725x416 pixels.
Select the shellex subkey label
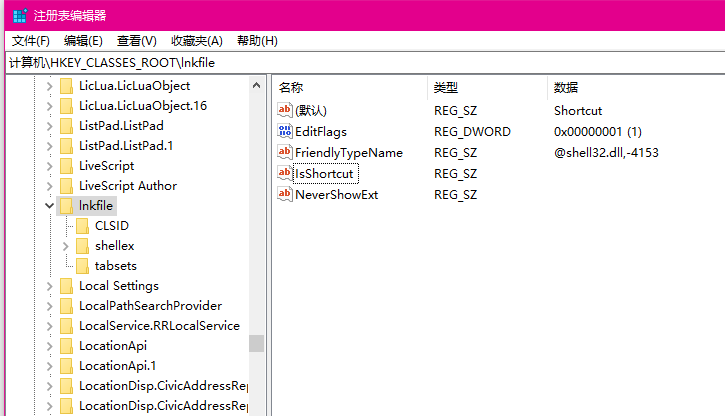(x=115, y=246)
